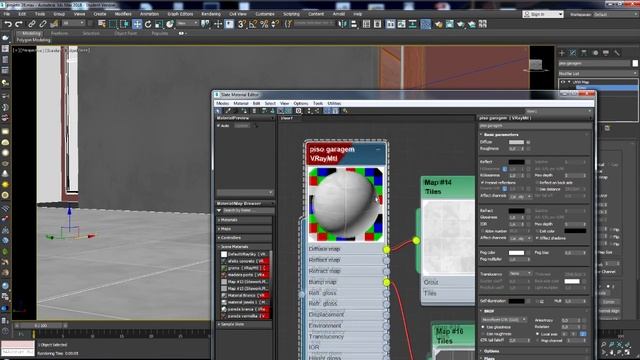Toggle the Exit color checkbox
Image resolution: width=640 pixels, height=360 pixels.
[x=537, y=231]
